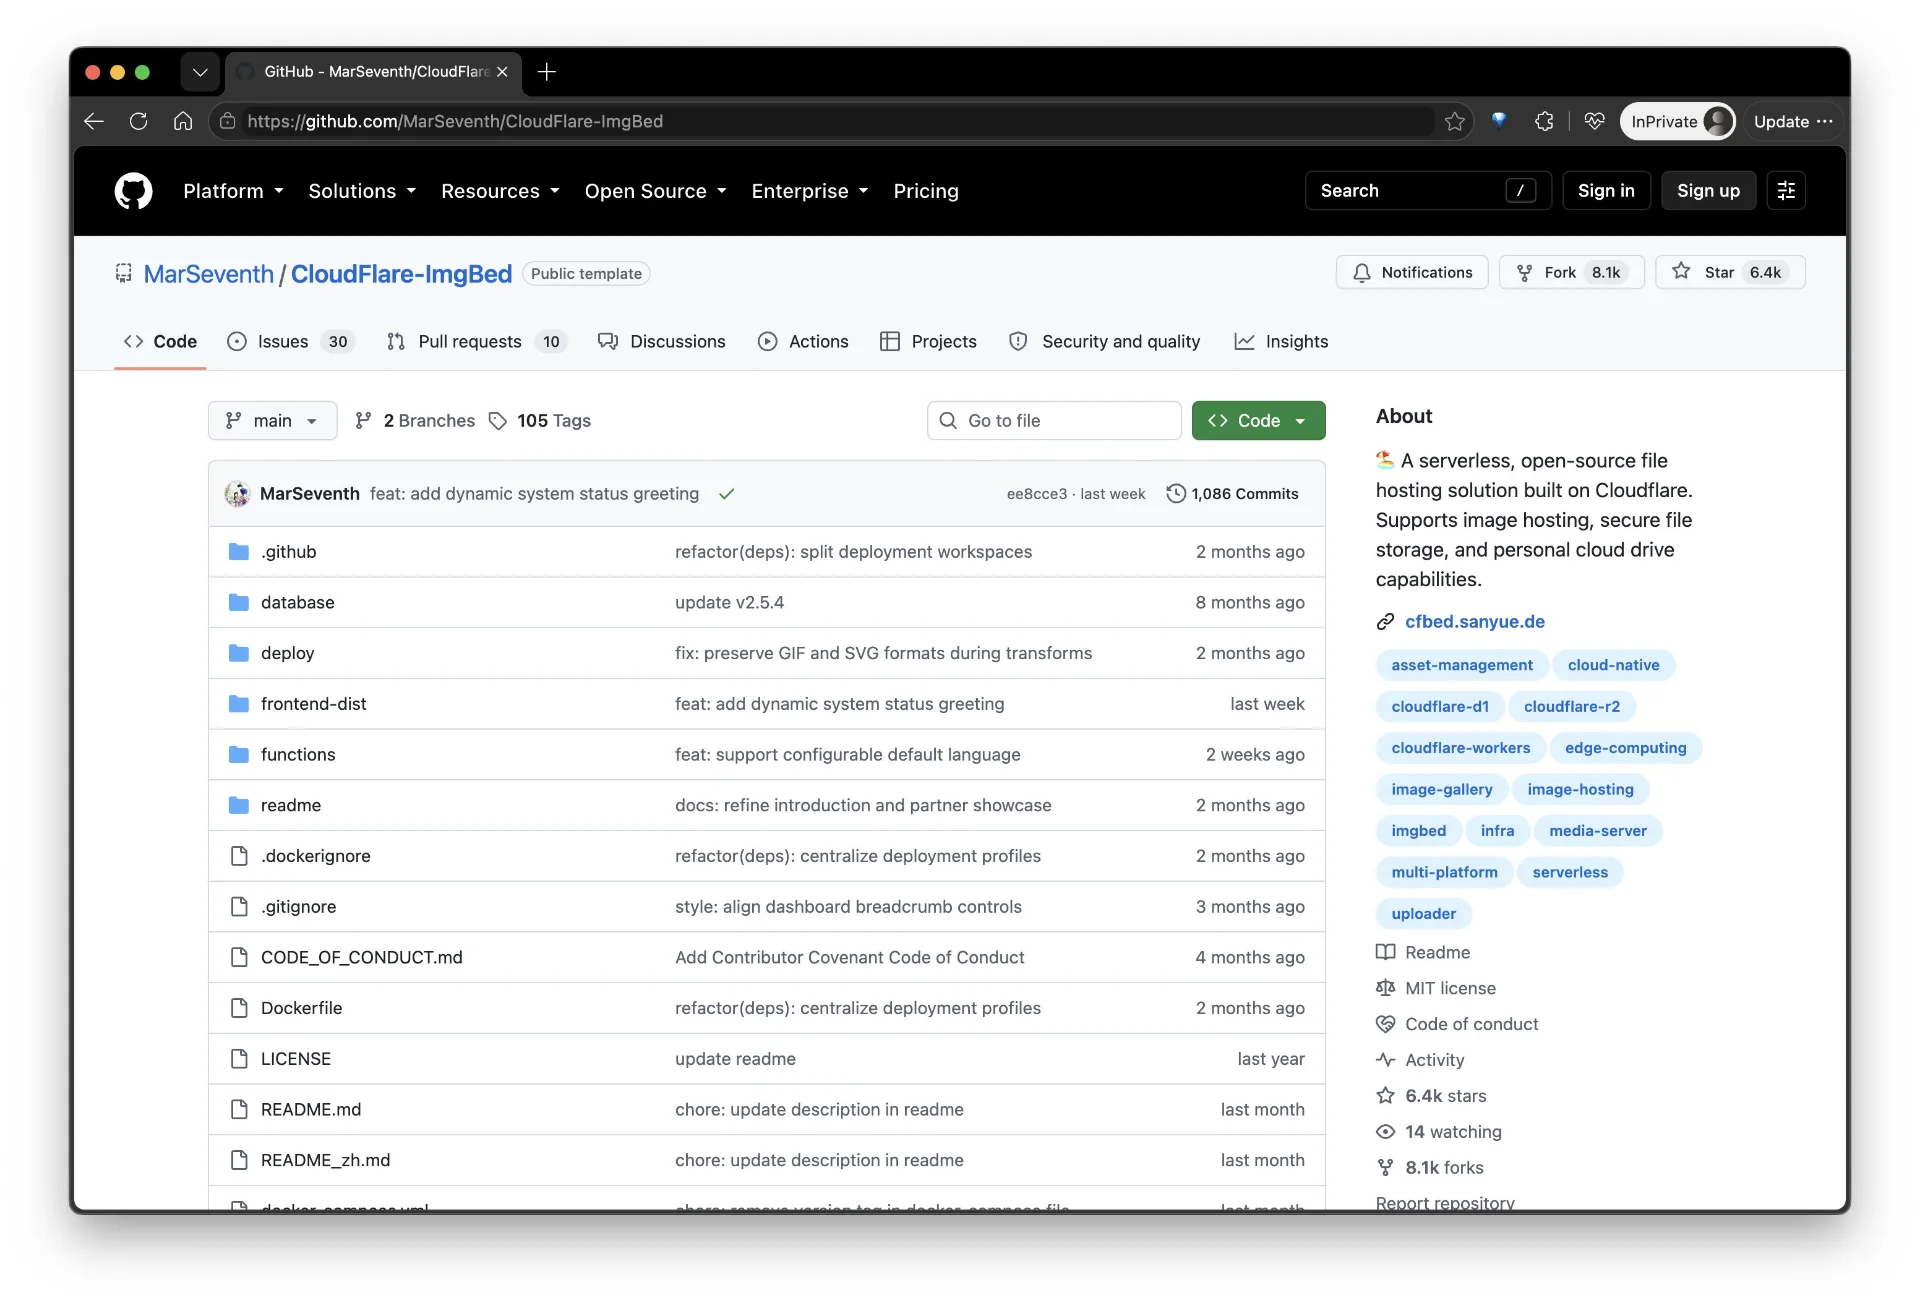Click the rewards gem icon in toolbar
This screenshot has height=1306, width=1920.
click(x=1498, y=120)
